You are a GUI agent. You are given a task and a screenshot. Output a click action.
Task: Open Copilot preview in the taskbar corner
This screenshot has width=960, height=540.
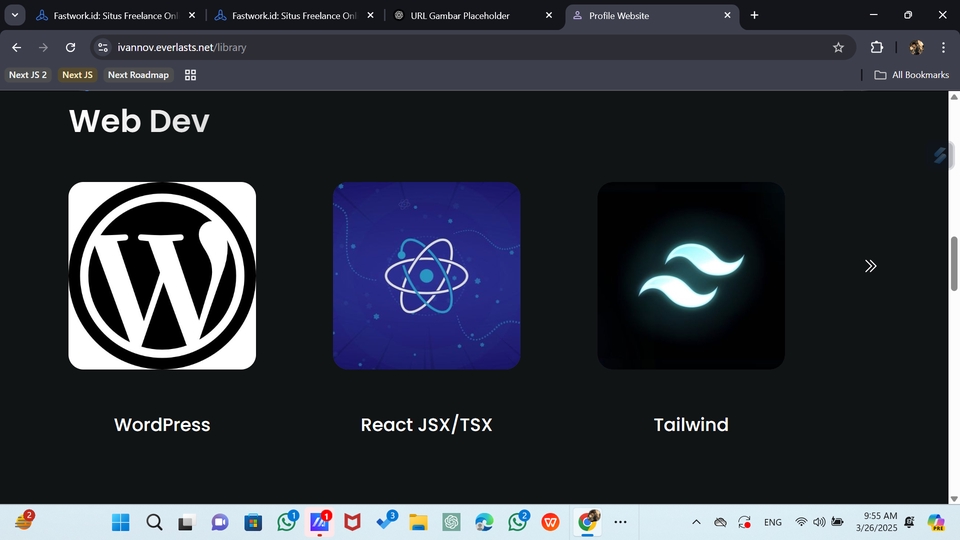936,522
